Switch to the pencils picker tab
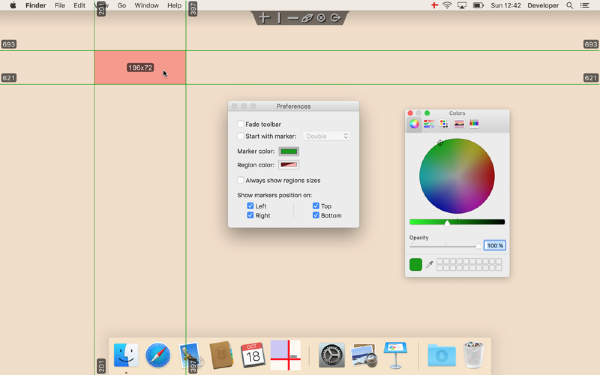 pyautogui.click(x=474, y=124)
